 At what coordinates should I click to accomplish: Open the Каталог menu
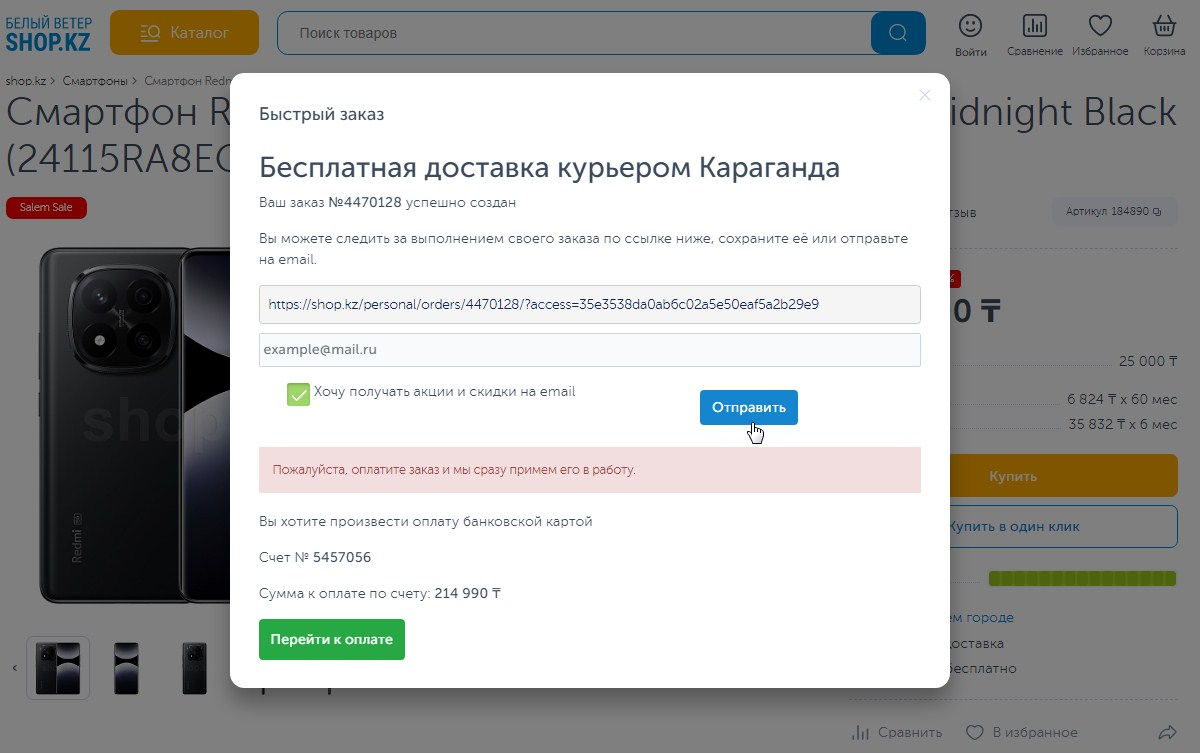pyautogui.click(x=184, y=33)
